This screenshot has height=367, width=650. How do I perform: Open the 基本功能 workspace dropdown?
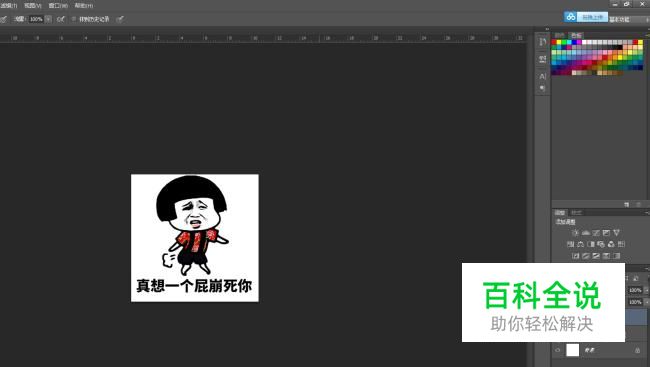coord(629,19)
